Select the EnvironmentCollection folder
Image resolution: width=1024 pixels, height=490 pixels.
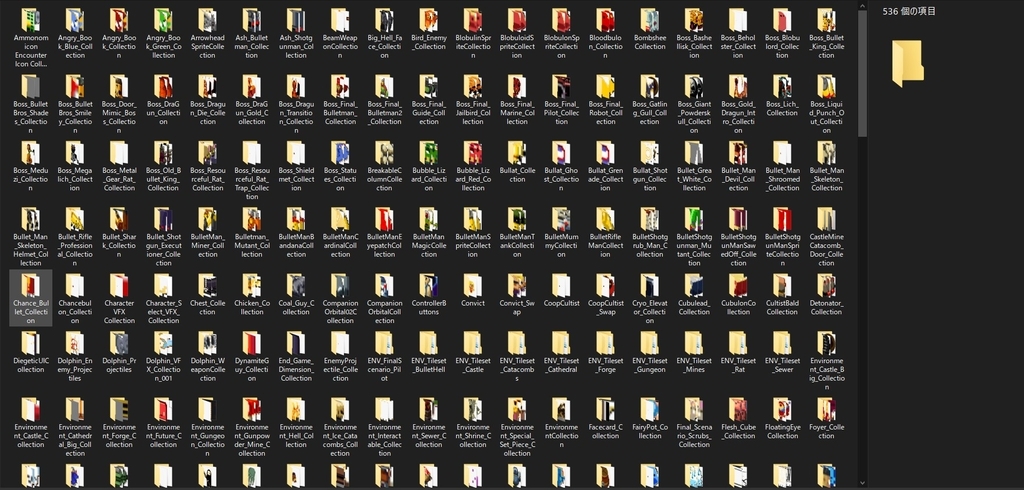coord(561,423)
